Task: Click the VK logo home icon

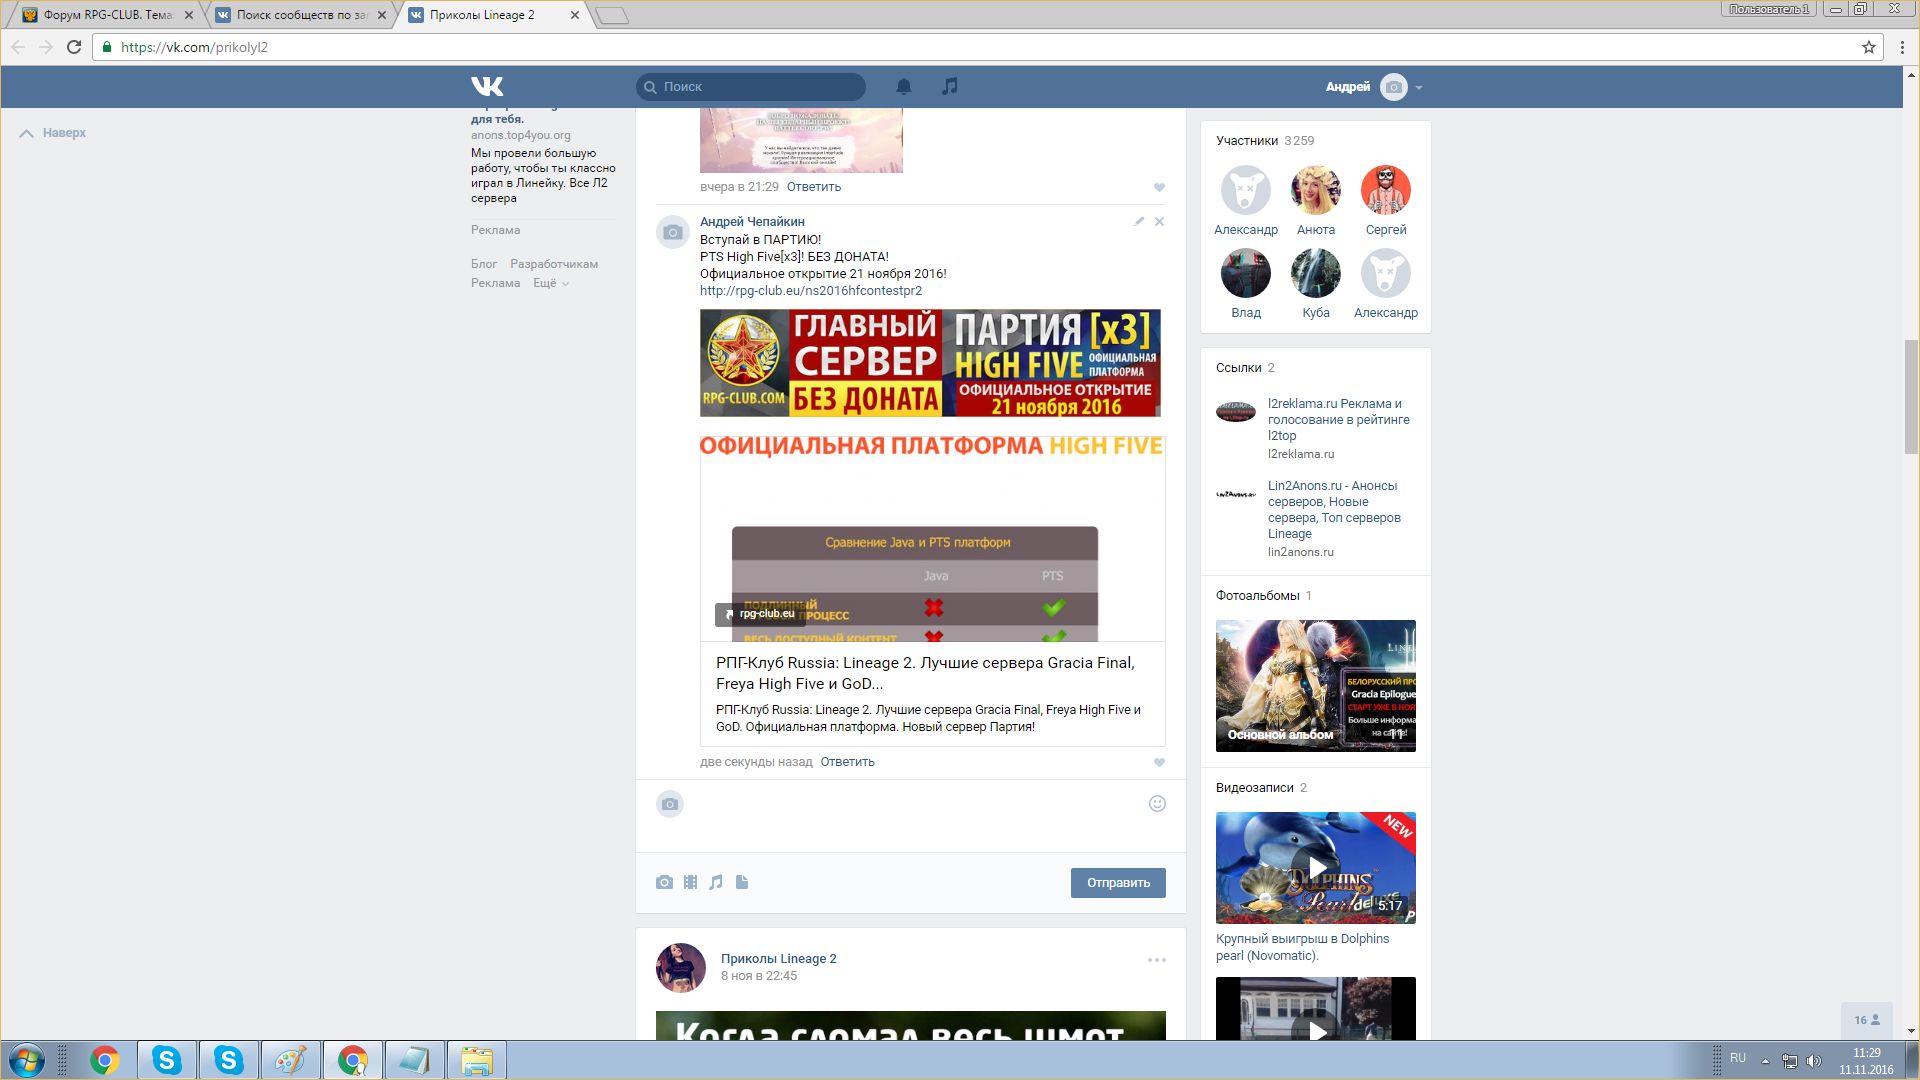Action: tap(487, 87)
